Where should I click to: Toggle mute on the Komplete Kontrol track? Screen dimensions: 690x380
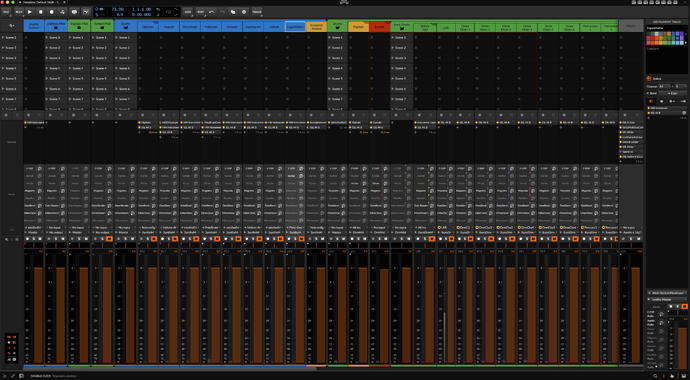(x=323, y=239)
